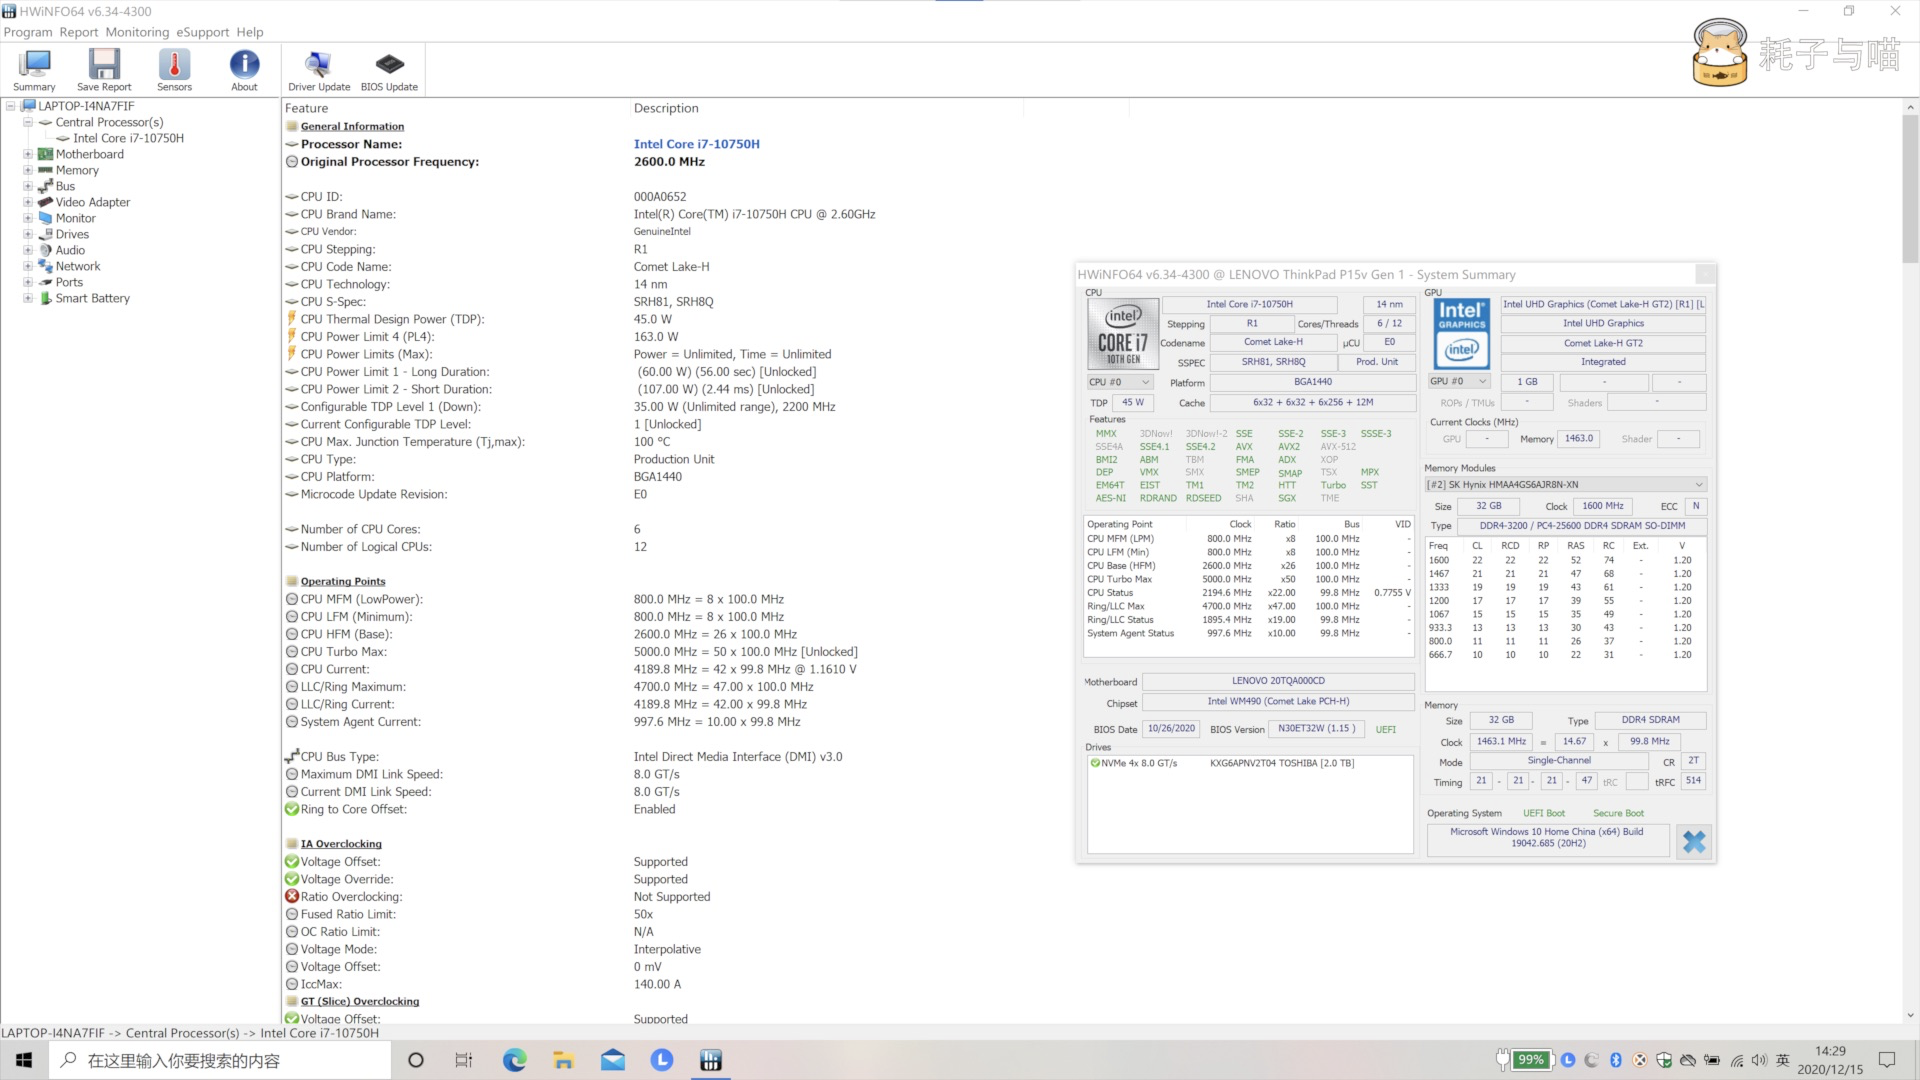Image resolution: width=1920 pixels, height=1080 pixels.
Task: Click the scrollbar down arrow
Action: (x=1910, y=1015)
